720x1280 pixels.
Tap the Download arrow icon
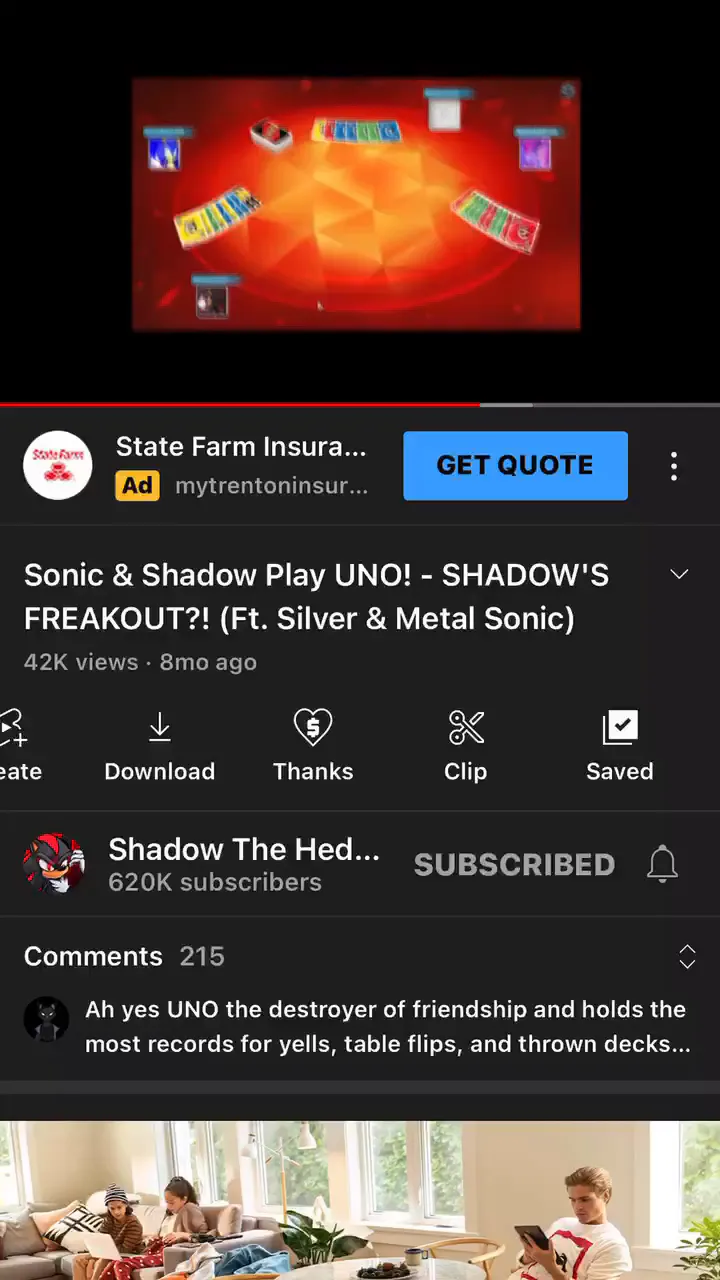[x=160, y=727]
